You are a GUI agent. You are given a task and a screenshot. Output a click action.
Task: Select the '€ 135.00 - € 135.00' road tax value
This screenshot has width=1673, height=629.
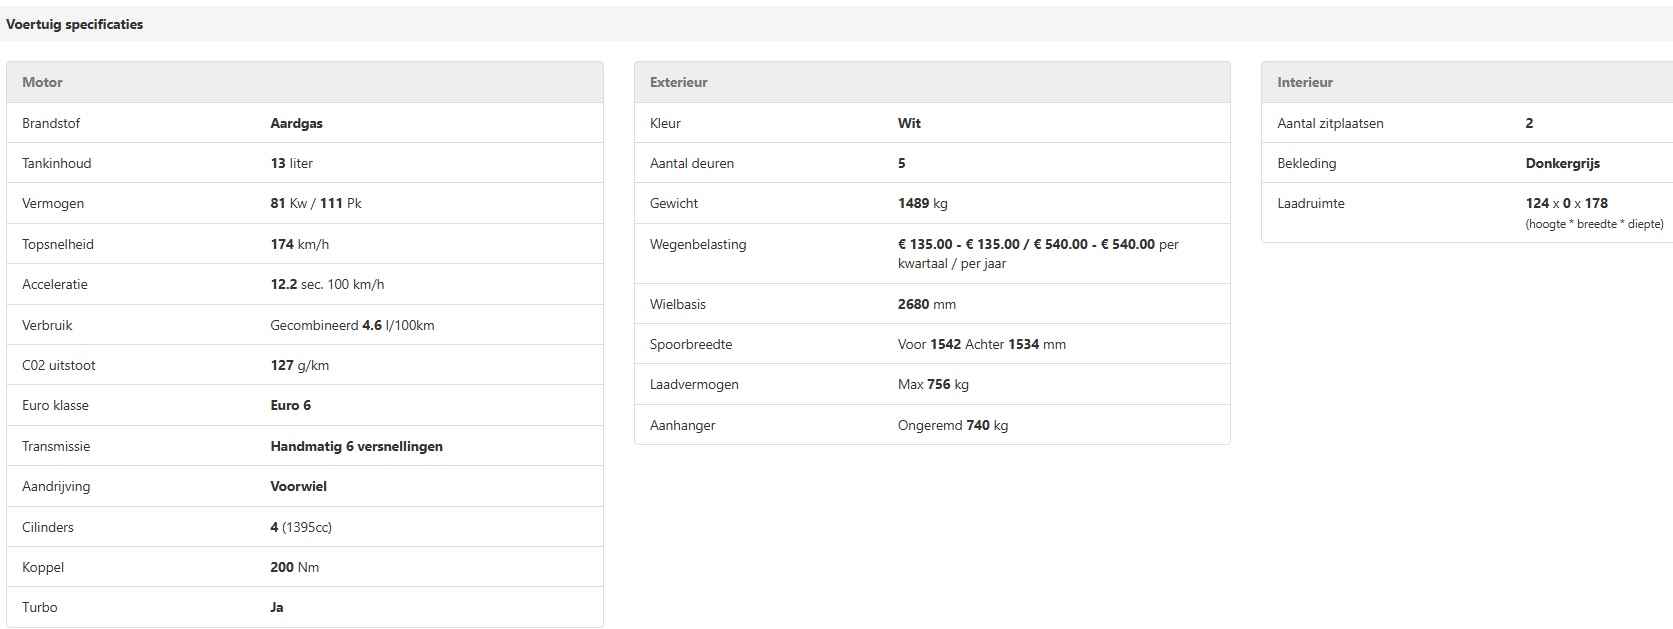959,244
